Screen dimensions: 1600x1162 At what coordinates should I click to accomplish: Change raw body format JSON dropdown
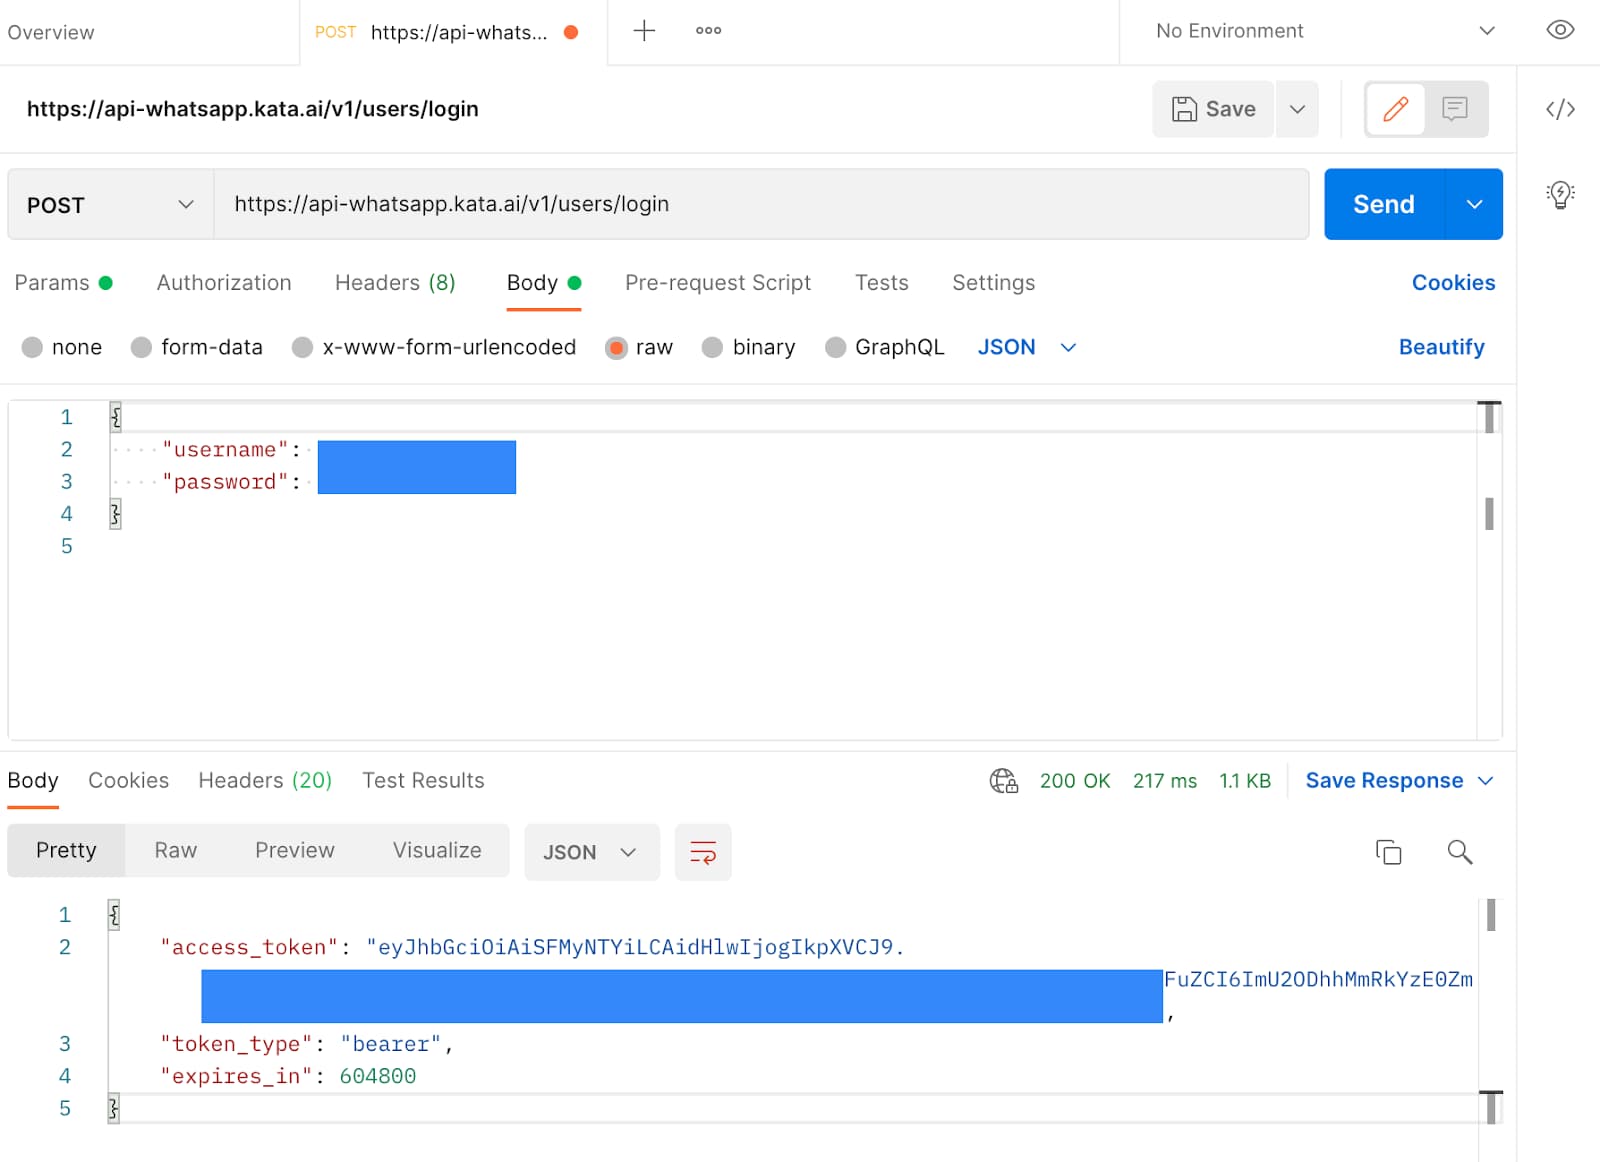click(1027, 347)
